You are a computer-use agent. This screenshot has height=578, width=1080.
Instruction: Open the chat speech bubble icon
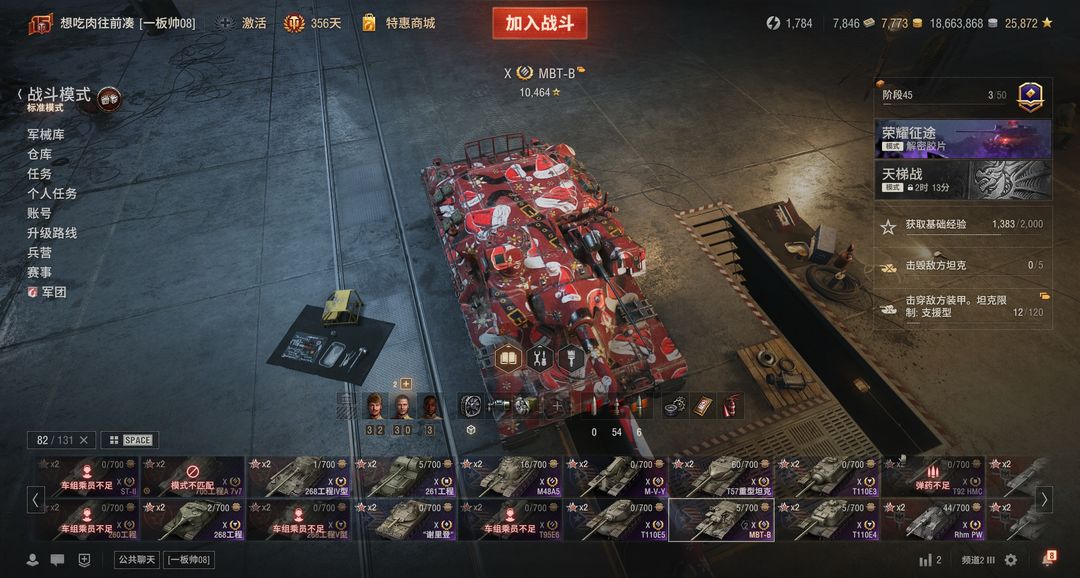point(58,559)
